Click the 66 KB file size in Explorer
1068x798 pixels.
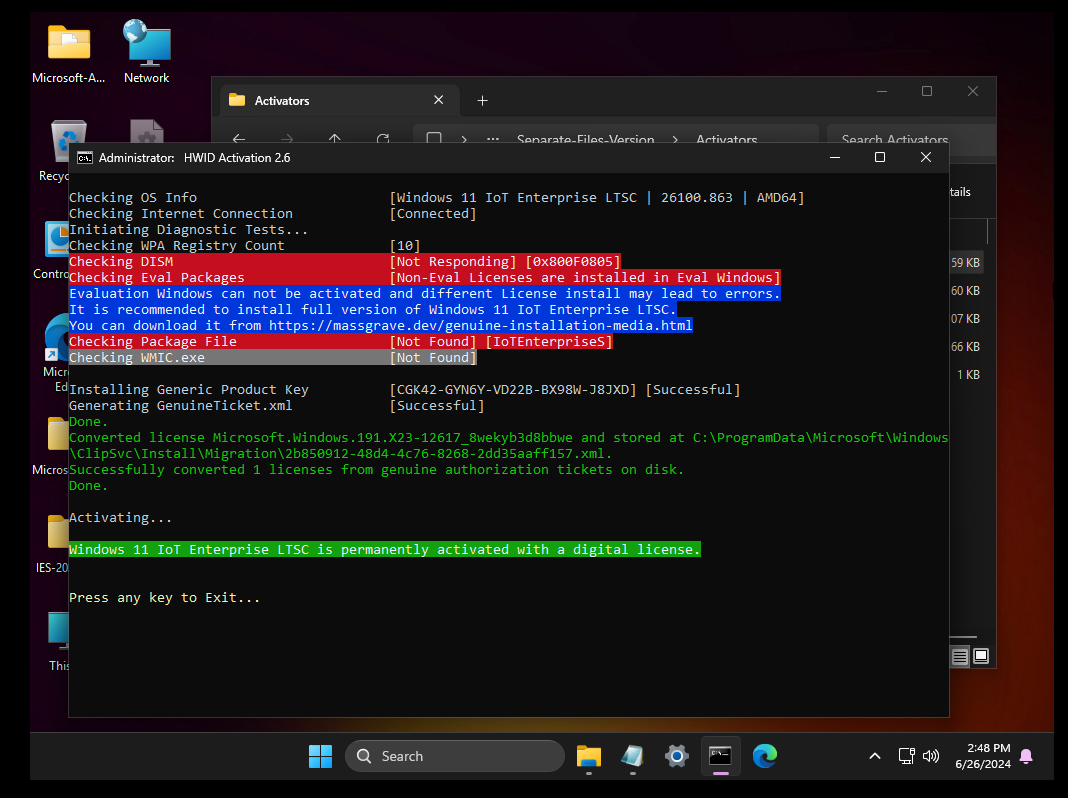[x=965, y=347]
